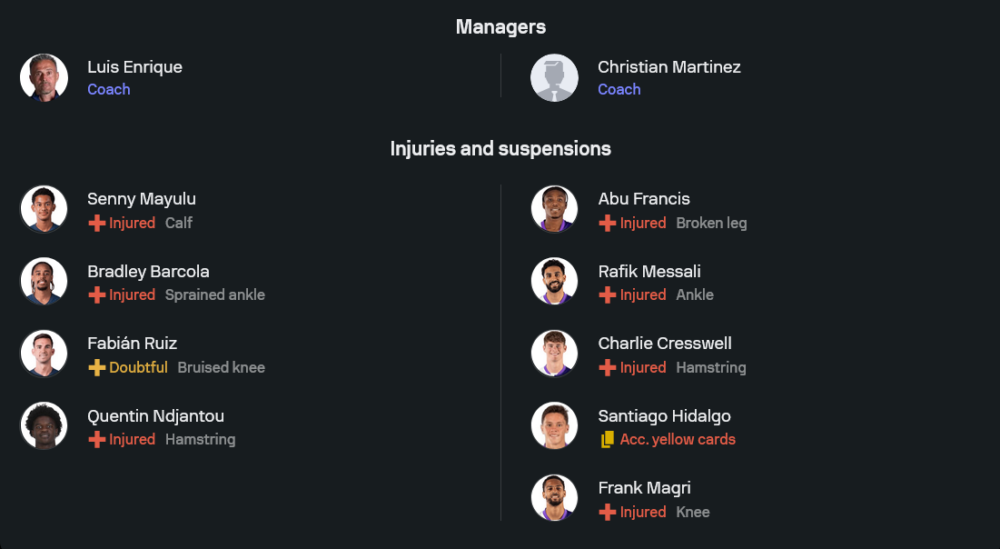Image resolution: width=1000 pixels, height=549 pixels.
Task: Open Luis Enrique's manager photo
Action: [x=44, y=78]
